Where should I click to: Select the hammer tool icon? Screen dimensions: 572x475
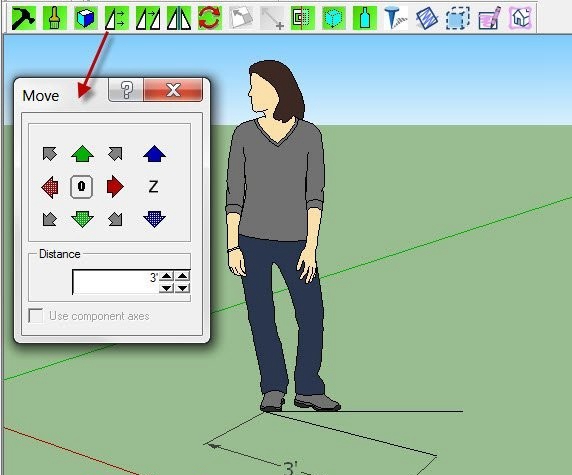(23, 18)
